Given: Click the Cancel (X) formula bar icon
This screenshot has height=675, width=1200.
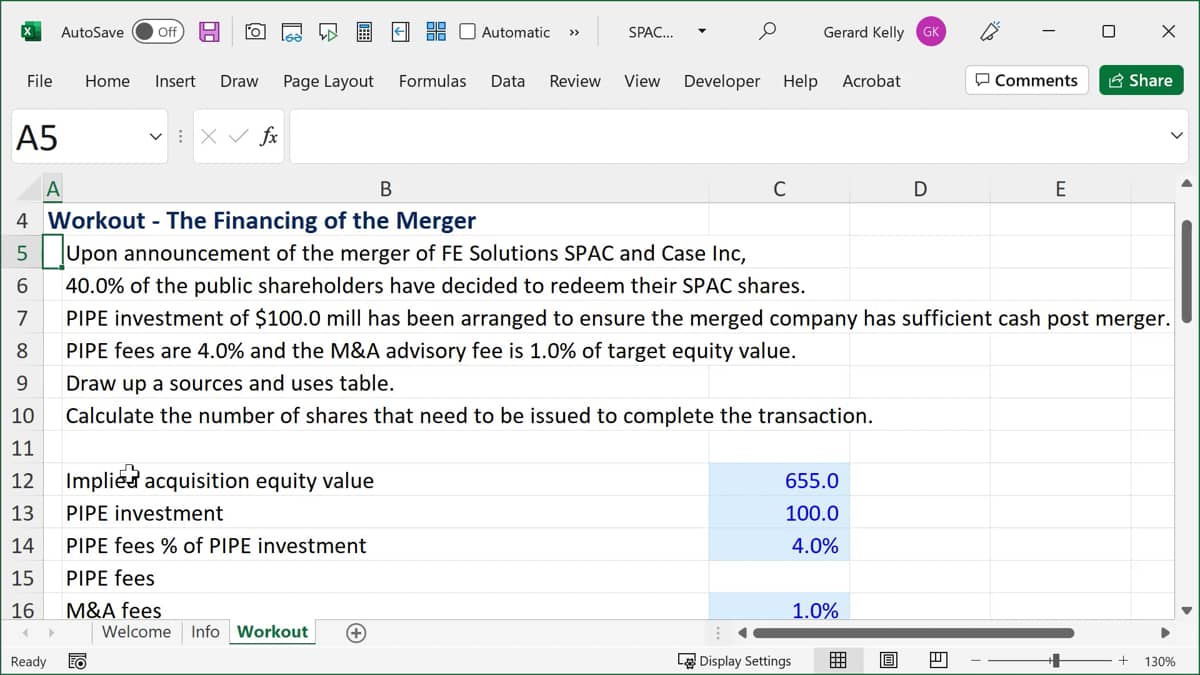Looking at the screenshot, I should (x=208, y=137).
